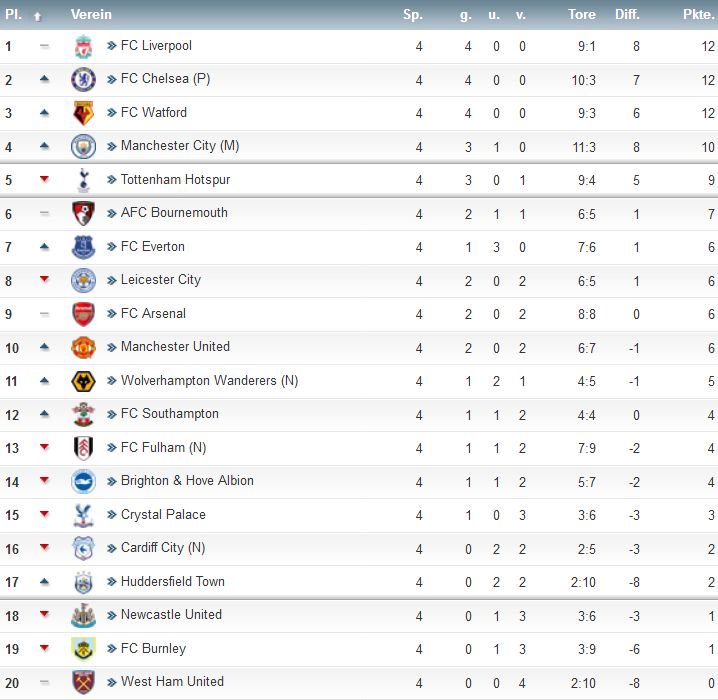Click the Wolverhampton Wanderers wolf crest

(x=83, y=381)
